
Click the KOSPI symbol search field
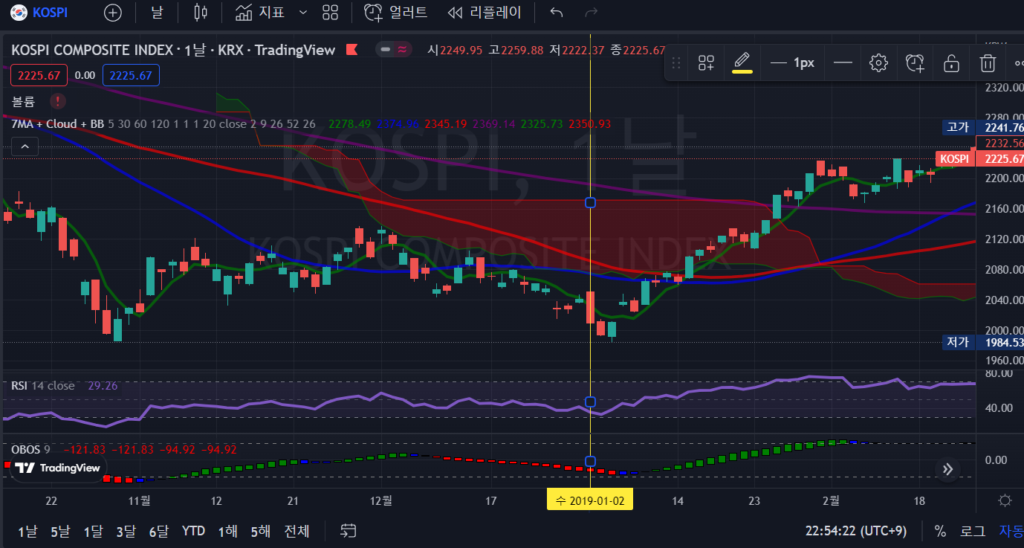coord(45,13)
